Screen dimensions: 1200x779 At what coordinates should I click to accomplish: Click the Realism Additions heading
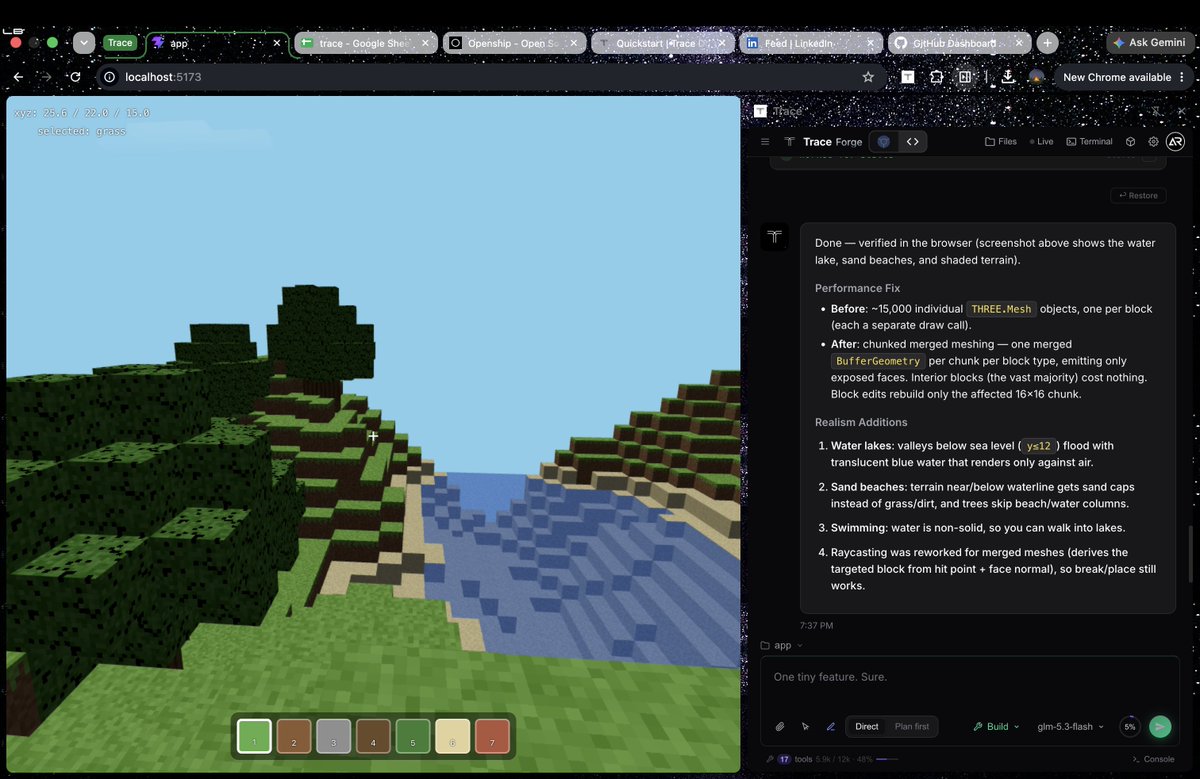861,422
